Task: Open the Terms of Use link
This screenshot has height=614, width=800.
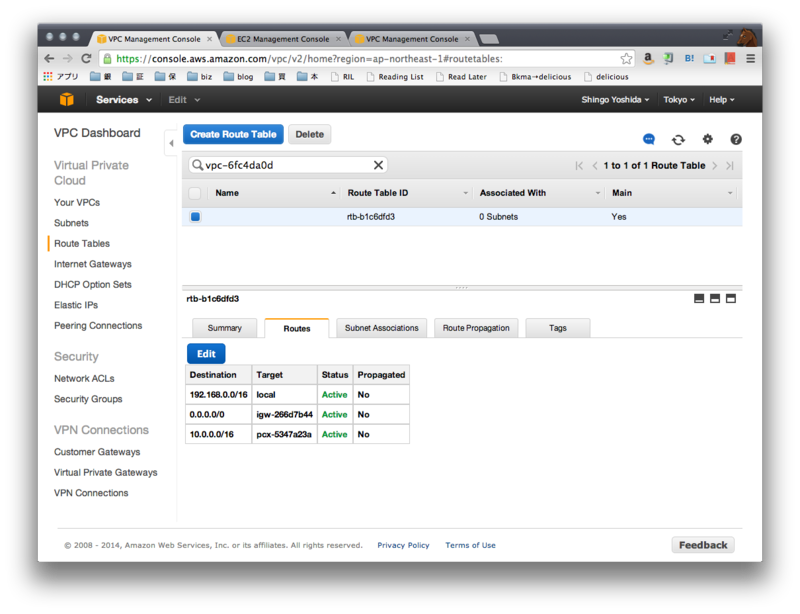Action: (470, 545)
